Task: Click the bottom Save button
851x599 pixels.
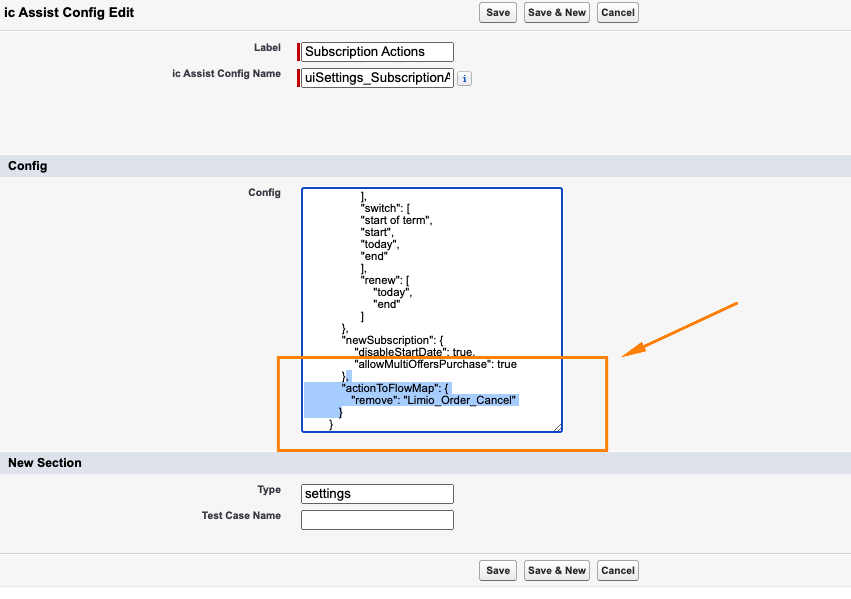Action: coord(497,570)
